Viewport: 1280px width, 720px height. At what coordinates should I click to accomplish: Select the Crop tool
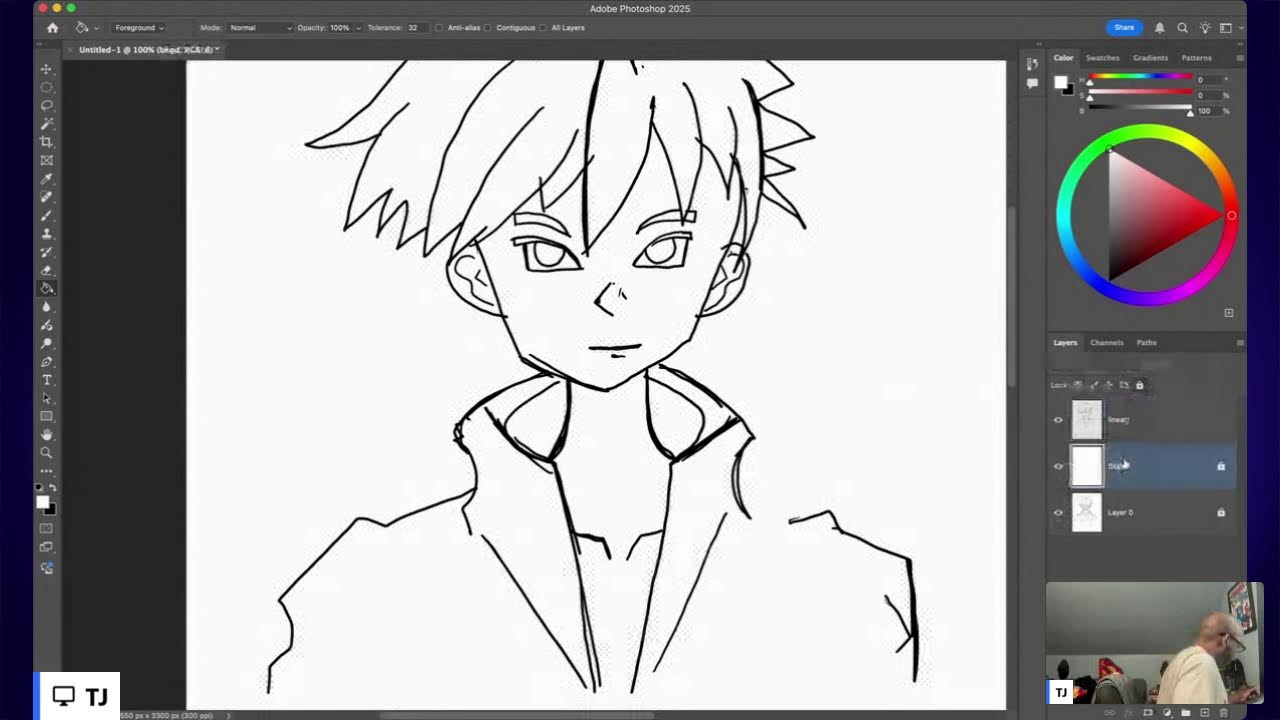point(46,142)
